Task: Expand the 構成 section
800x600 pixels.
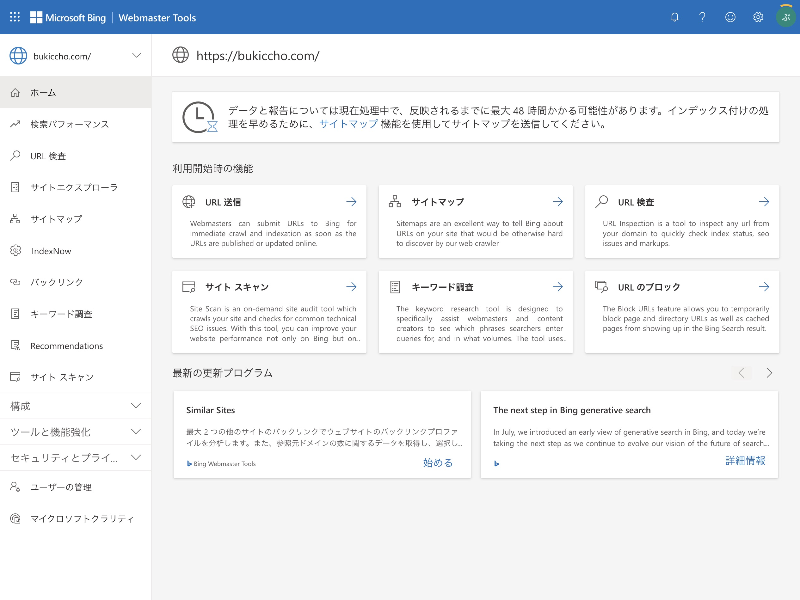Action: [76, 406]
